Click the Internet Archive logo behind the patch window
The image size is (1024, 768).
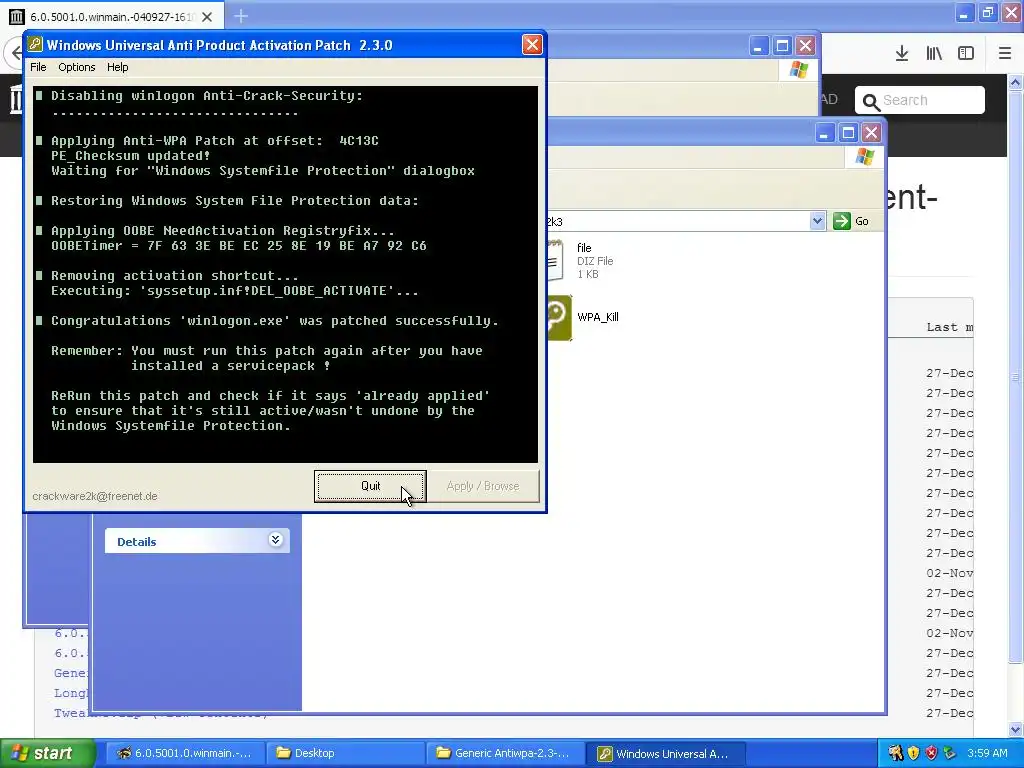(x=16, y=100)
